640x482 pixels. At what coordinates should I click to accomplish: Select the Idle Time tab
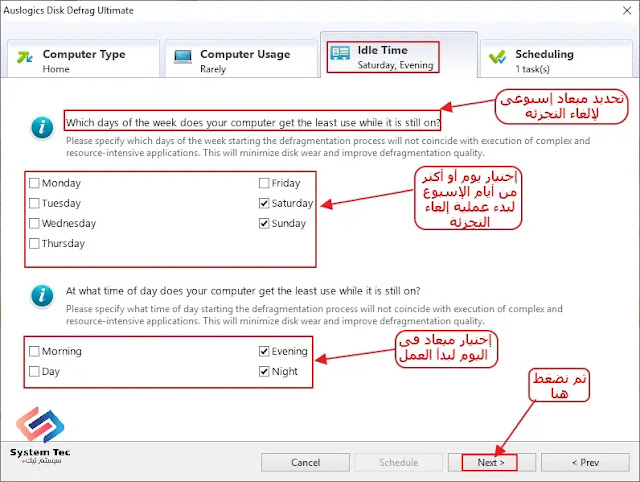pyautogui.click(x=399, y=55)
